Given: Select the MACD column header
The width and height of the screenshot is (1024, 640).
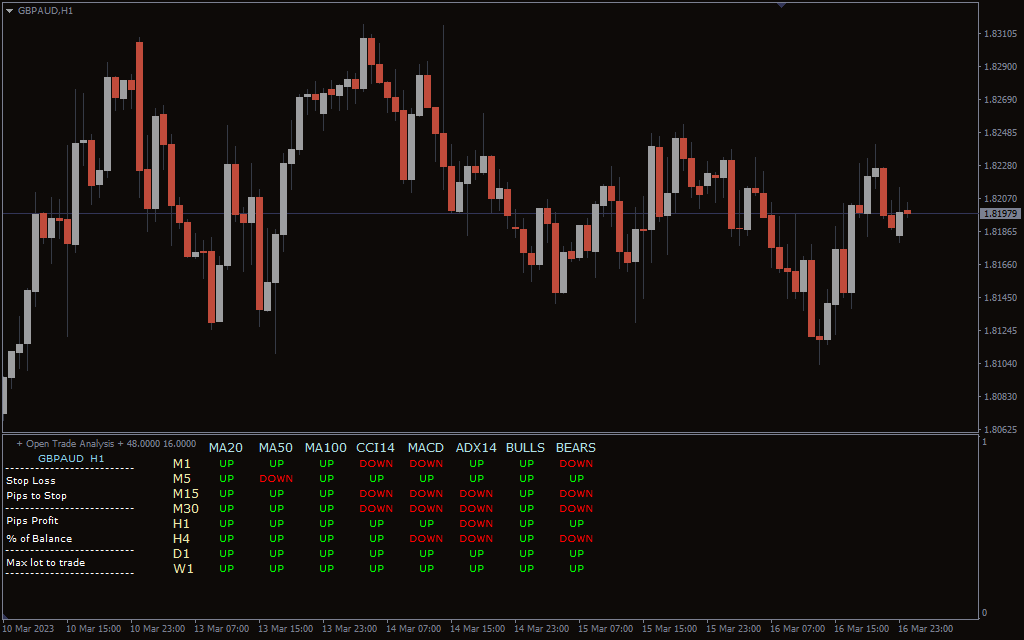Looking at the screenshot, I should [426, 448].
